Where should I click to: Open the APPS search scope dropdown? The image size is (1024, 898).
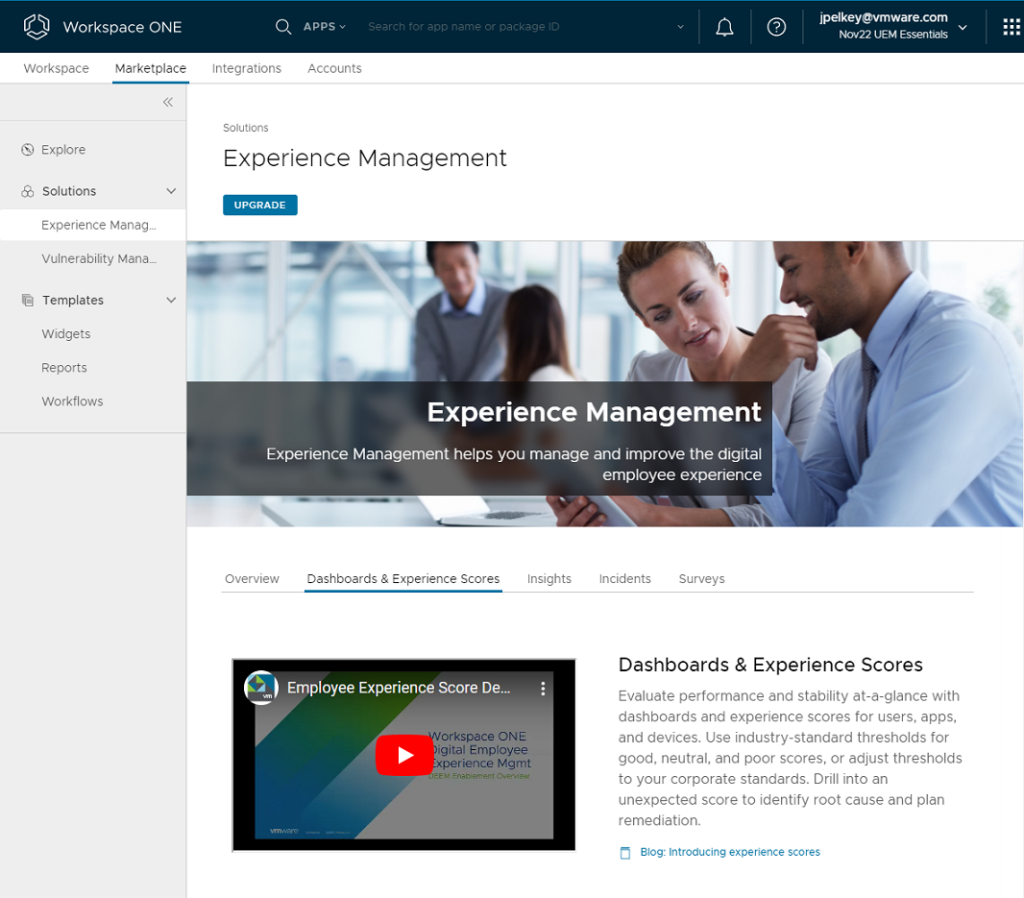tap(324, 27)
